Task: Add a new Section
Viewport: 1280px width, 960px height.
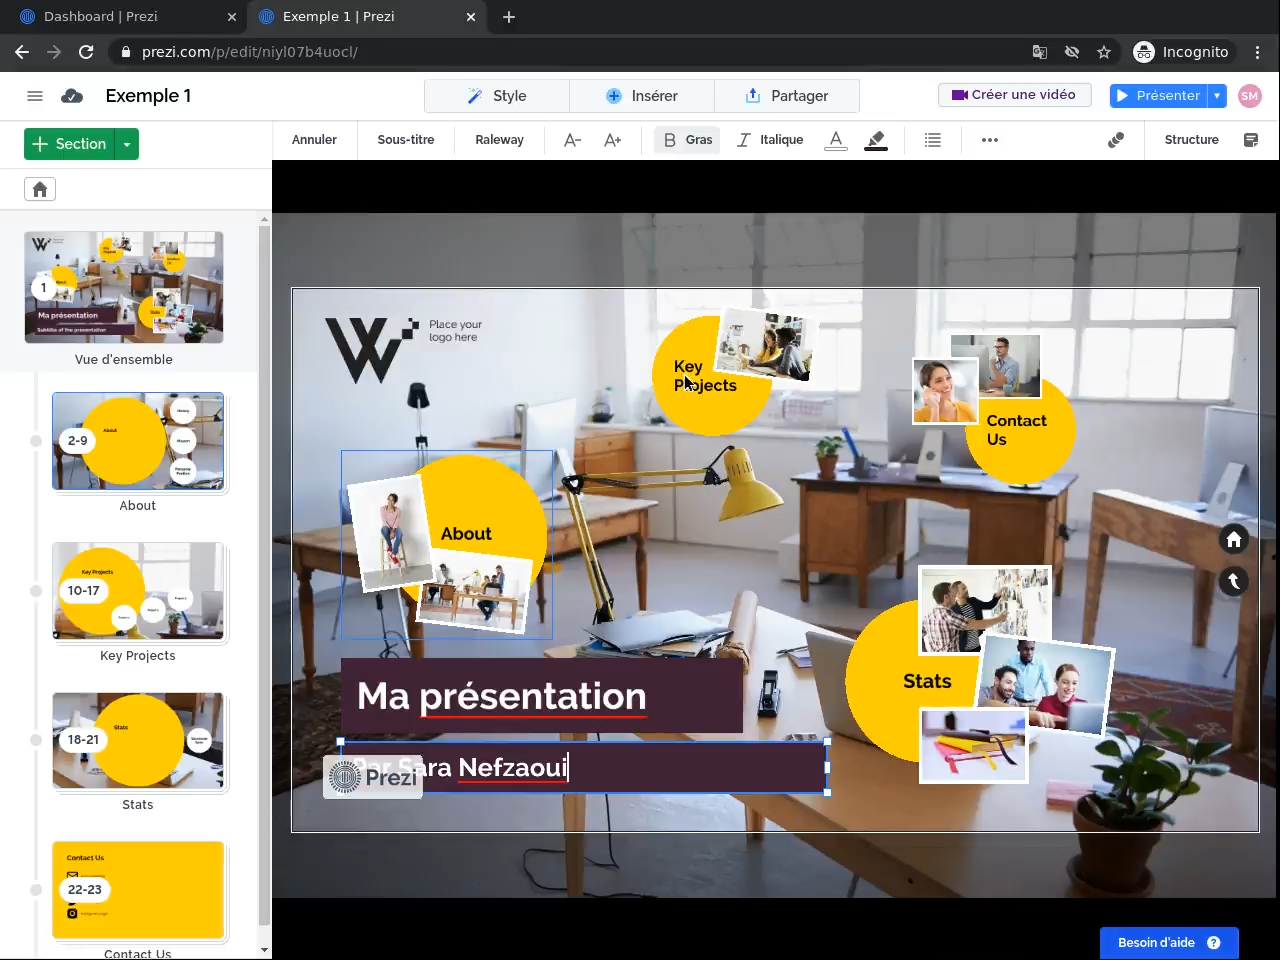Action: (x=69, y=144)
